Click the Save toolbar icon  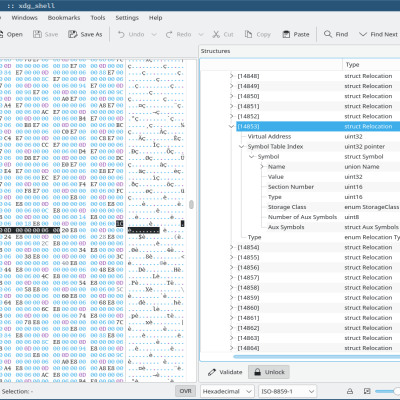(37, 34)
